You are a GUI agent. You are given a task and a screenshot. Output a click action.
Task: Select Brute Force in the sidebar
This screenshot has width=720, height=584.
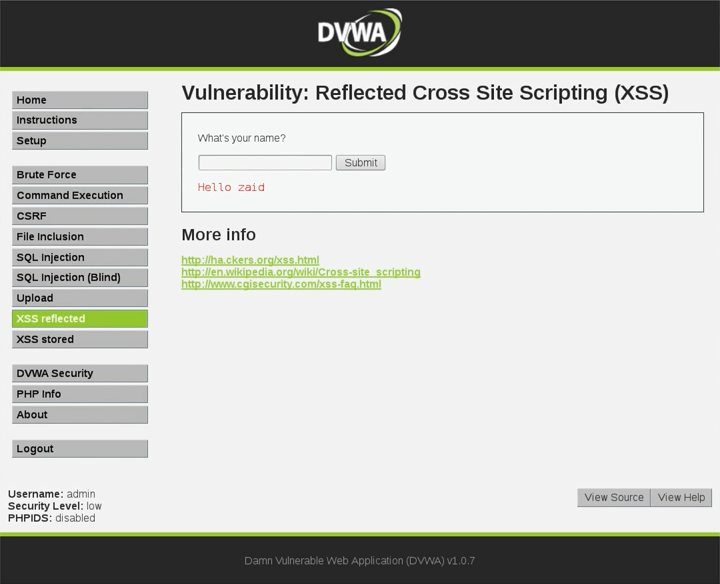coord(80,175)
